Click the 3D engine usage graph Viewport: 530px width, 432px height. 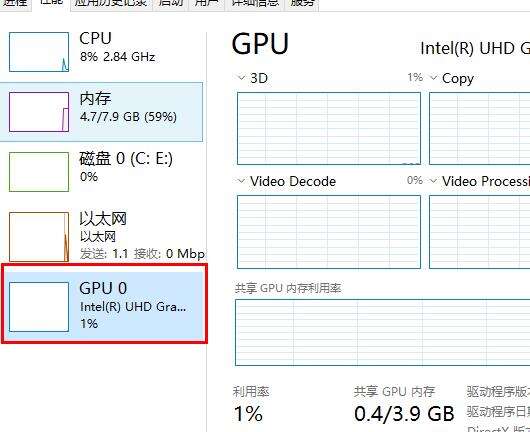tap(329, 128)
